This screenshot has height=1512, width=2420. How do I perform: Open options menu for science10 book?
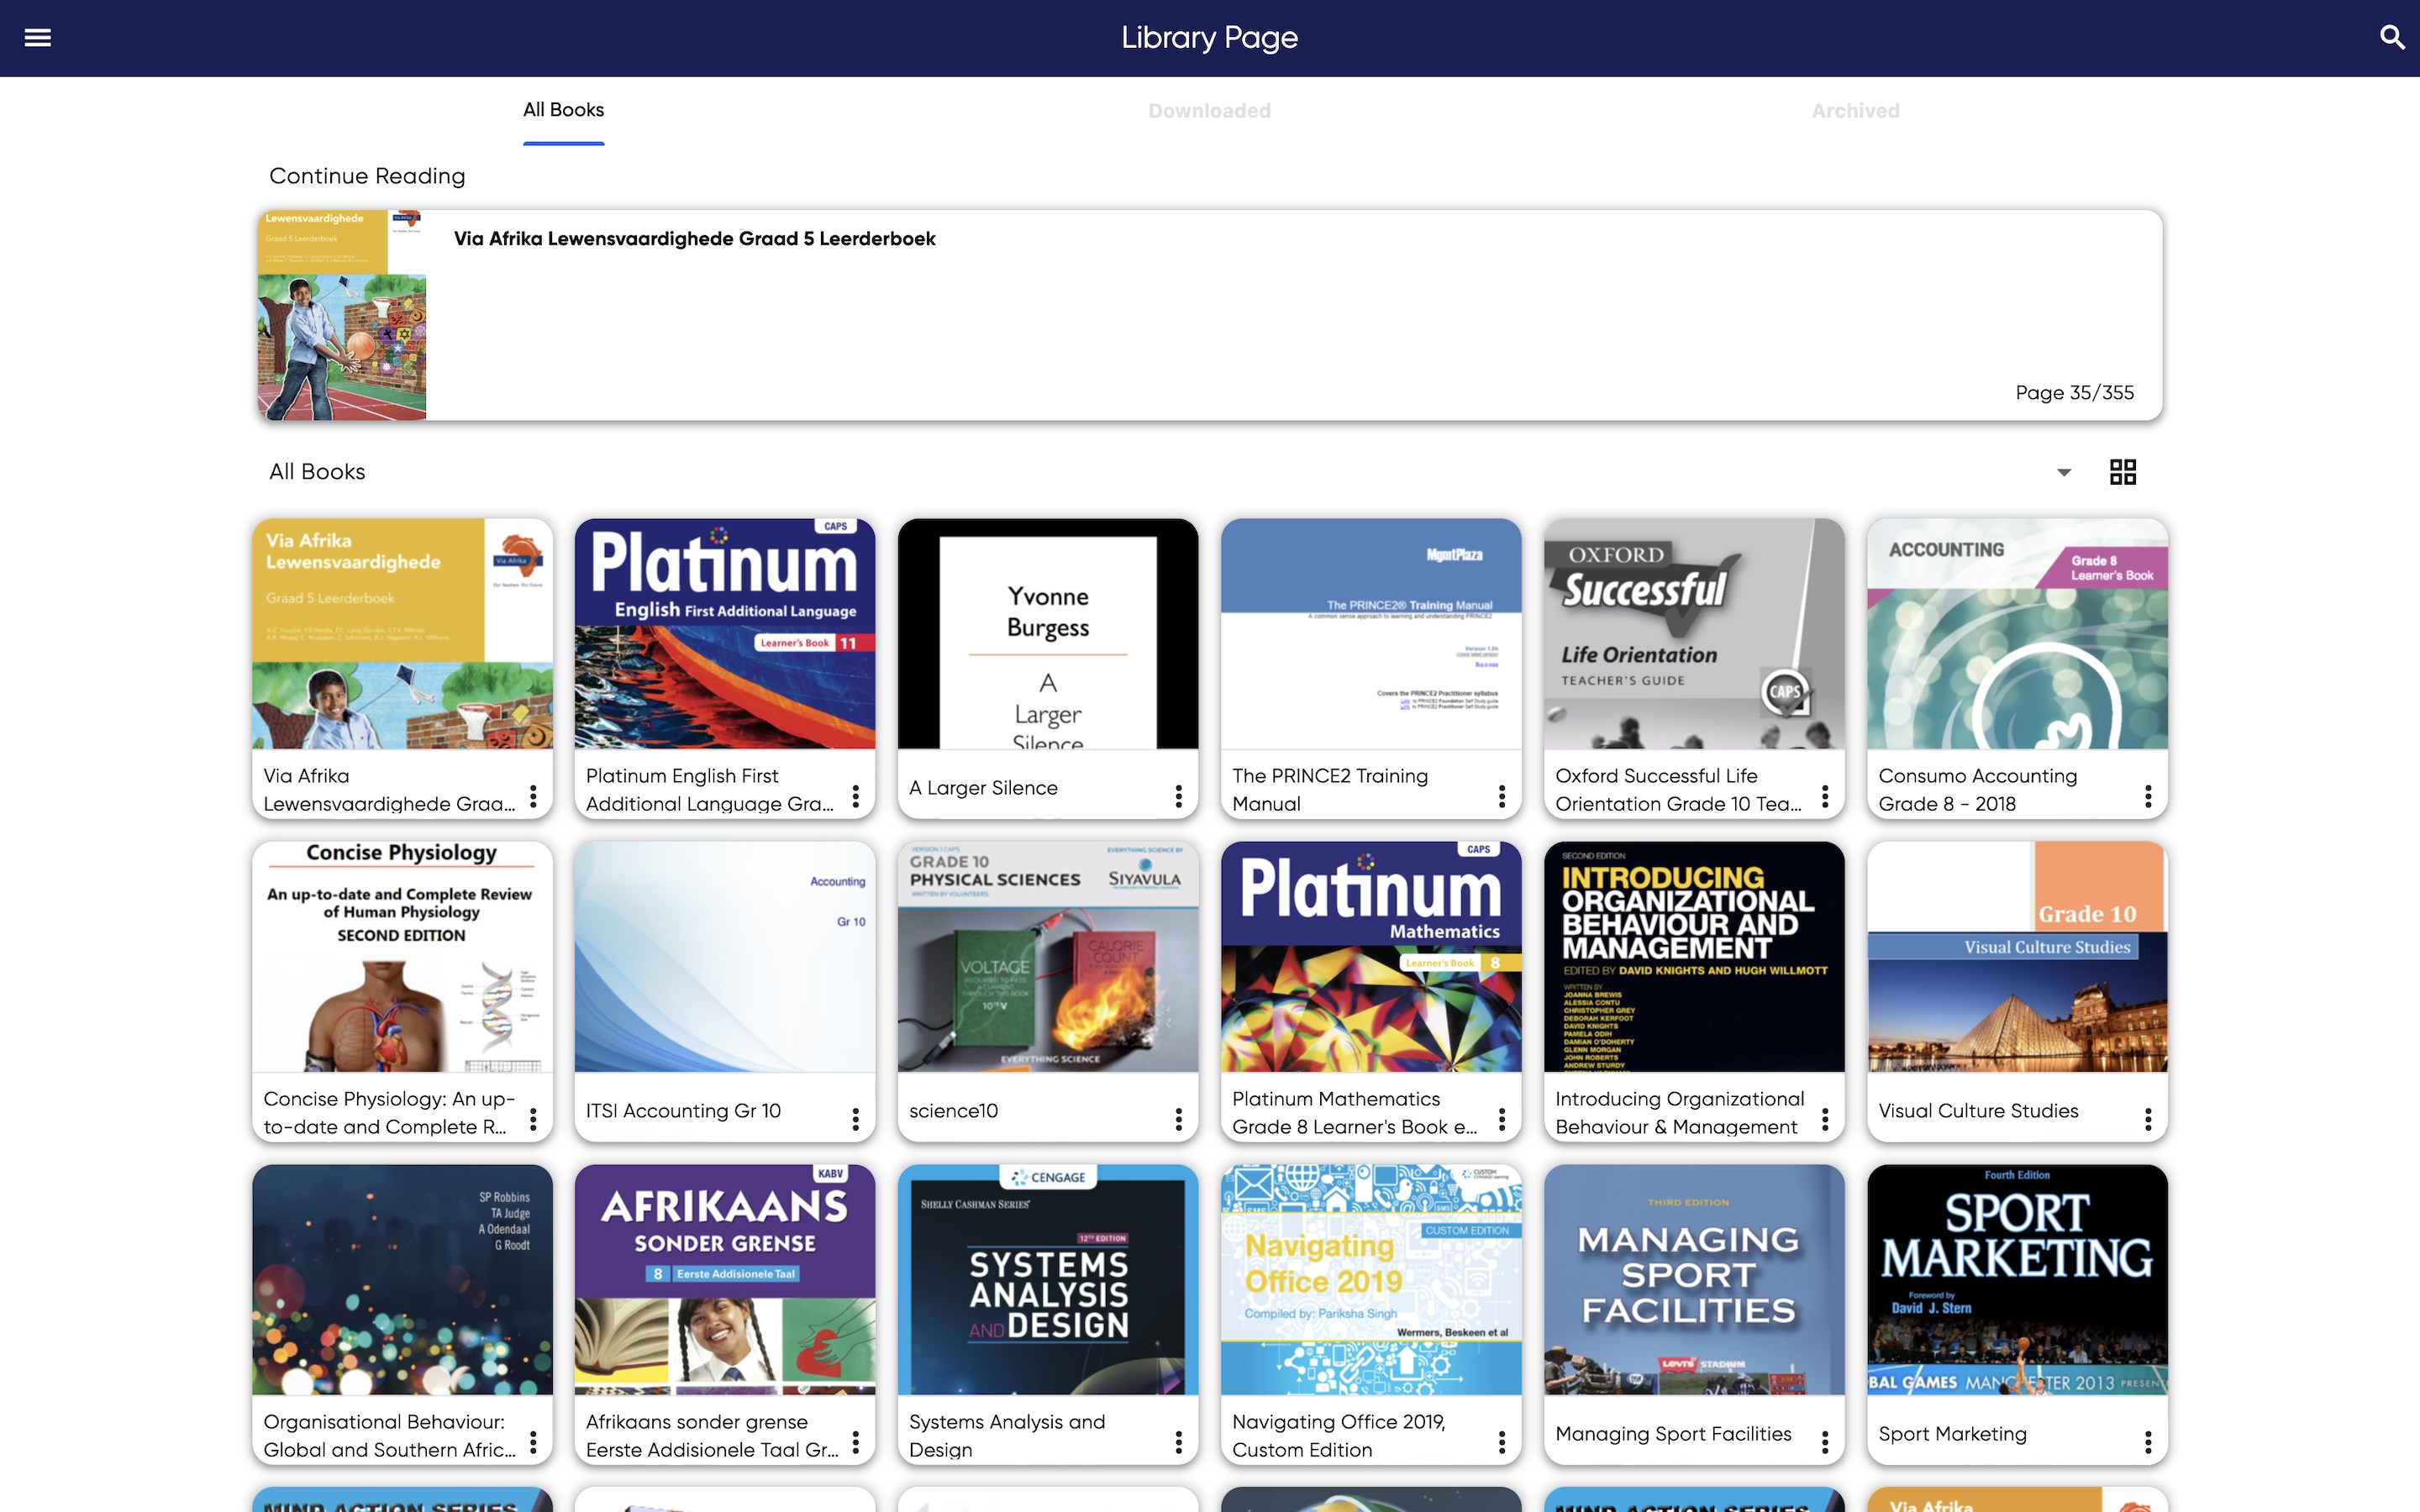point(1178,1119)
